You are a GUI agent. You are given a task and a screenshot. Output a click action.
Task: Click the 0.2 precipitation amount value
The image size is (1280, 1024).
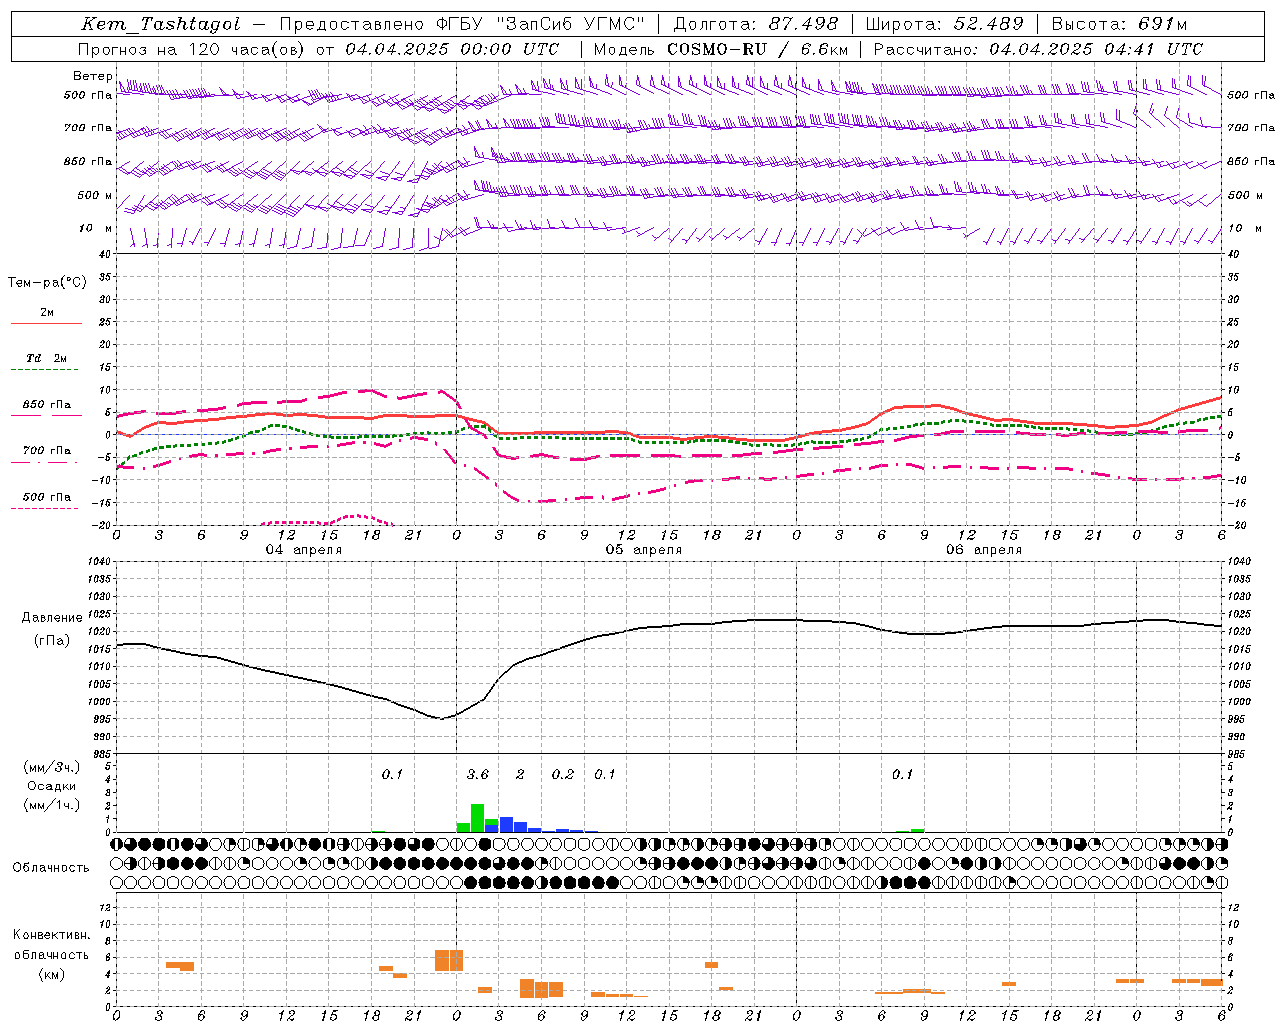click(563, 775)
